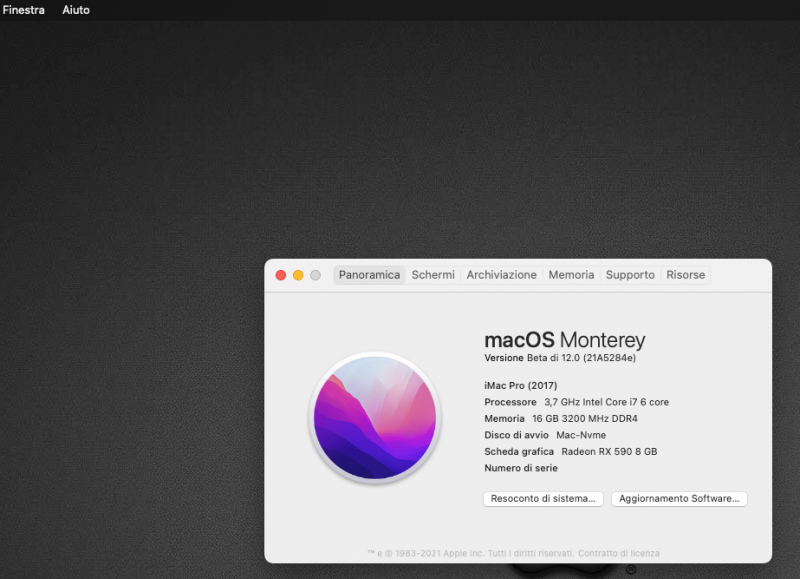The height and width of the screenshot is (579, 800).
Task: Select memory value 16 GB 3200 MHz DDR4
Action: 585,418
